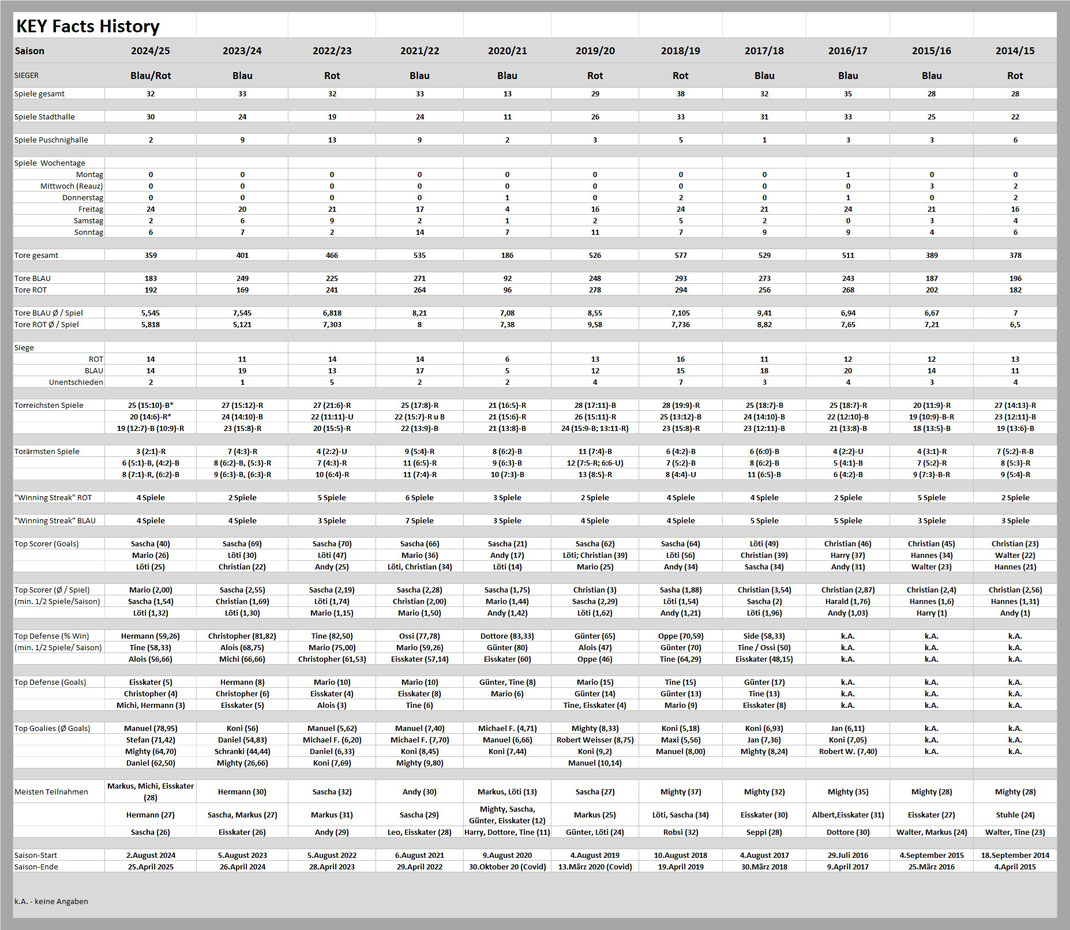Select the '"Winning Streak" BLAU' label
Image resolution: width=1070 pixels, height=930 pixels.
[55, 521]
